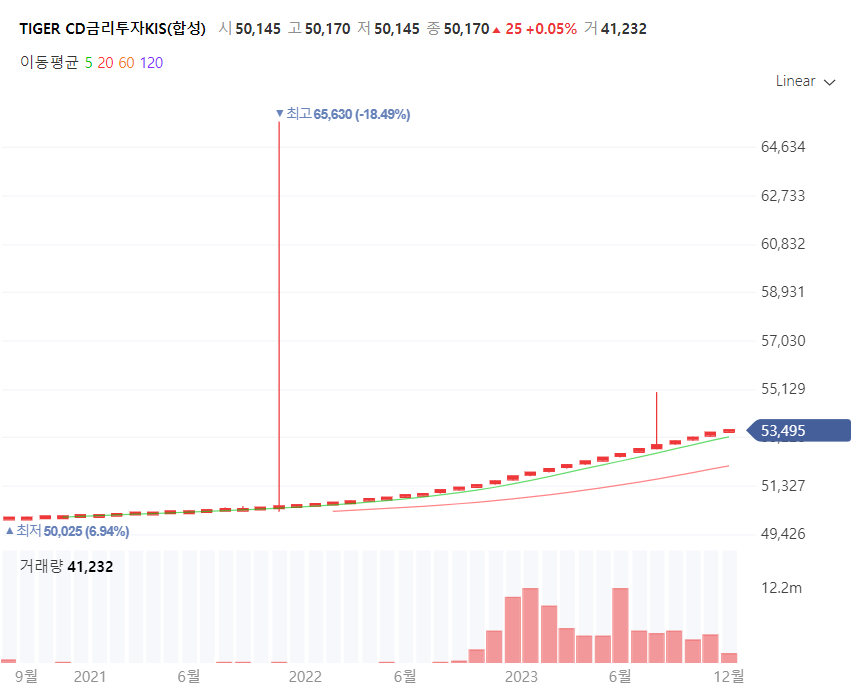Click the TIGER CD금리투자KIS(합성) title
This screenshot has height=695, width=857.
pos(113,28)
